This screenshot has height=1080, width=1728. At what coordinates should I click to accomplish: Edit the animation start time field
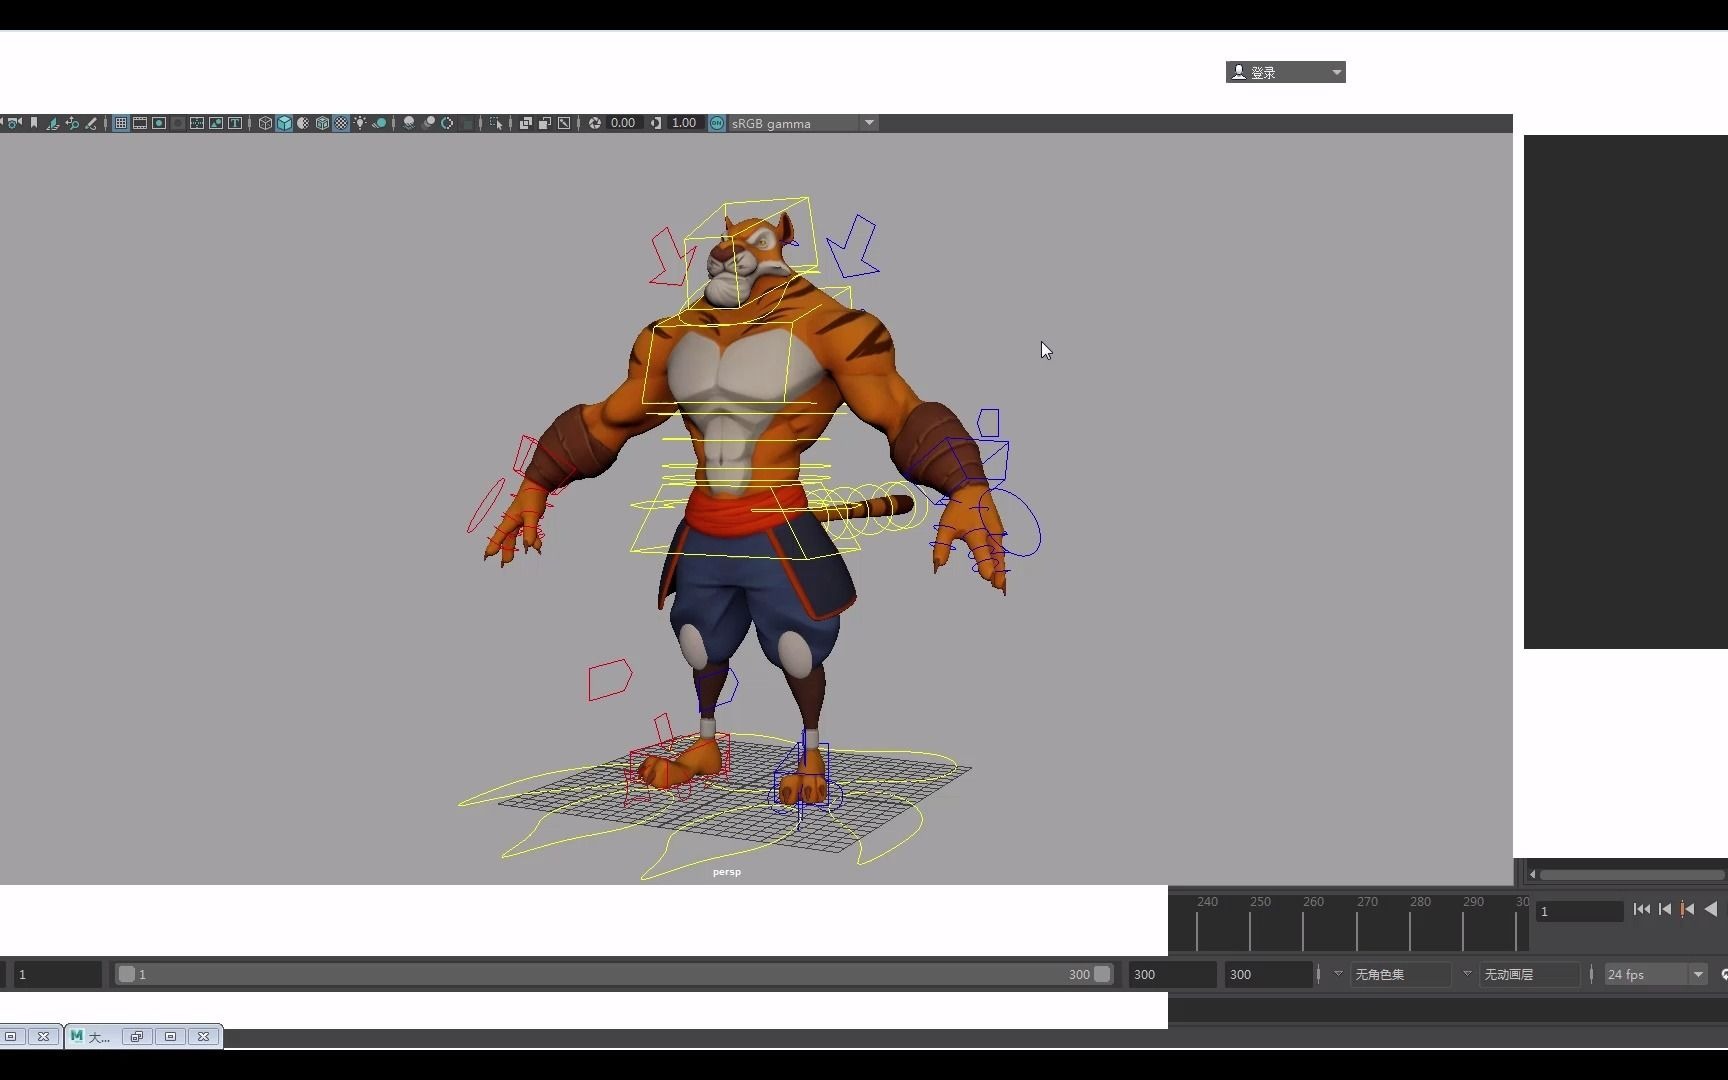(x=58, y=974)
